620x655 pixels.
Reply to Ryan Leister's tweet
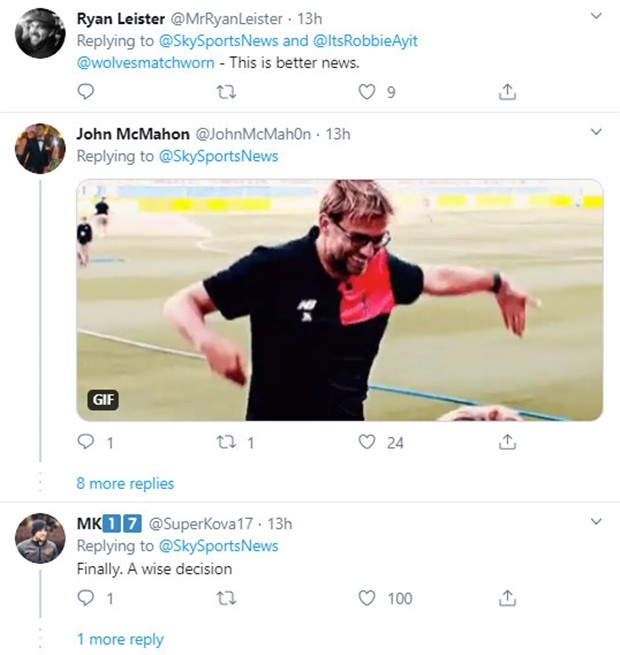tap(86, 92)
